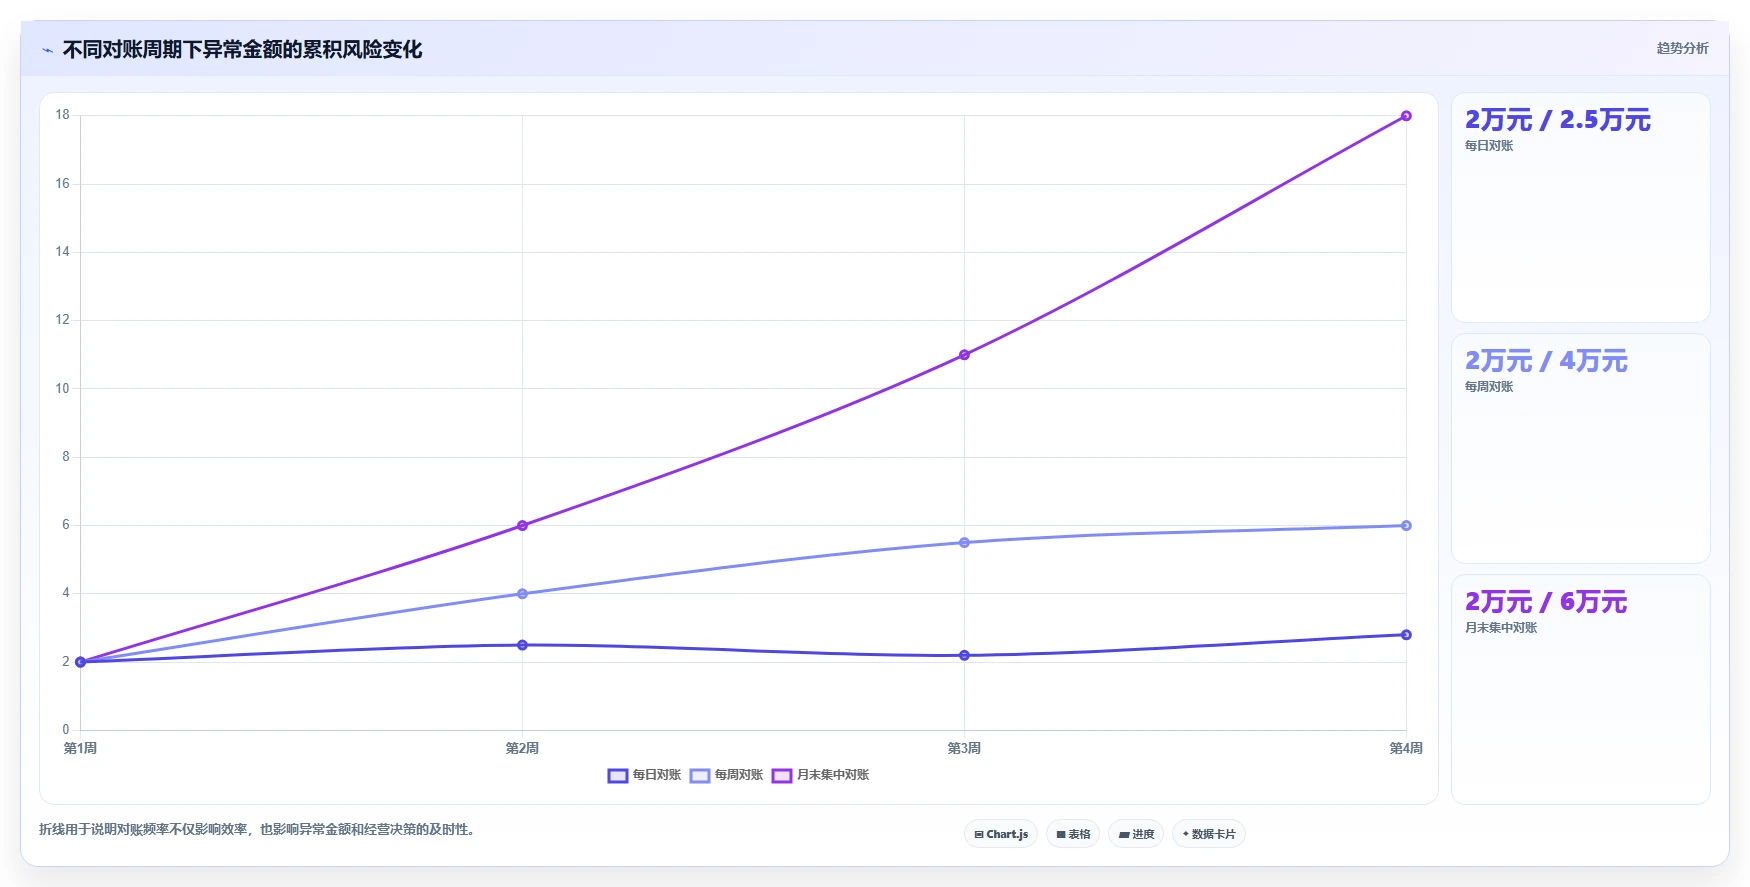Click the 每周对账 label in second card
Screen dimensions: 1750x887
point(1489,387)
